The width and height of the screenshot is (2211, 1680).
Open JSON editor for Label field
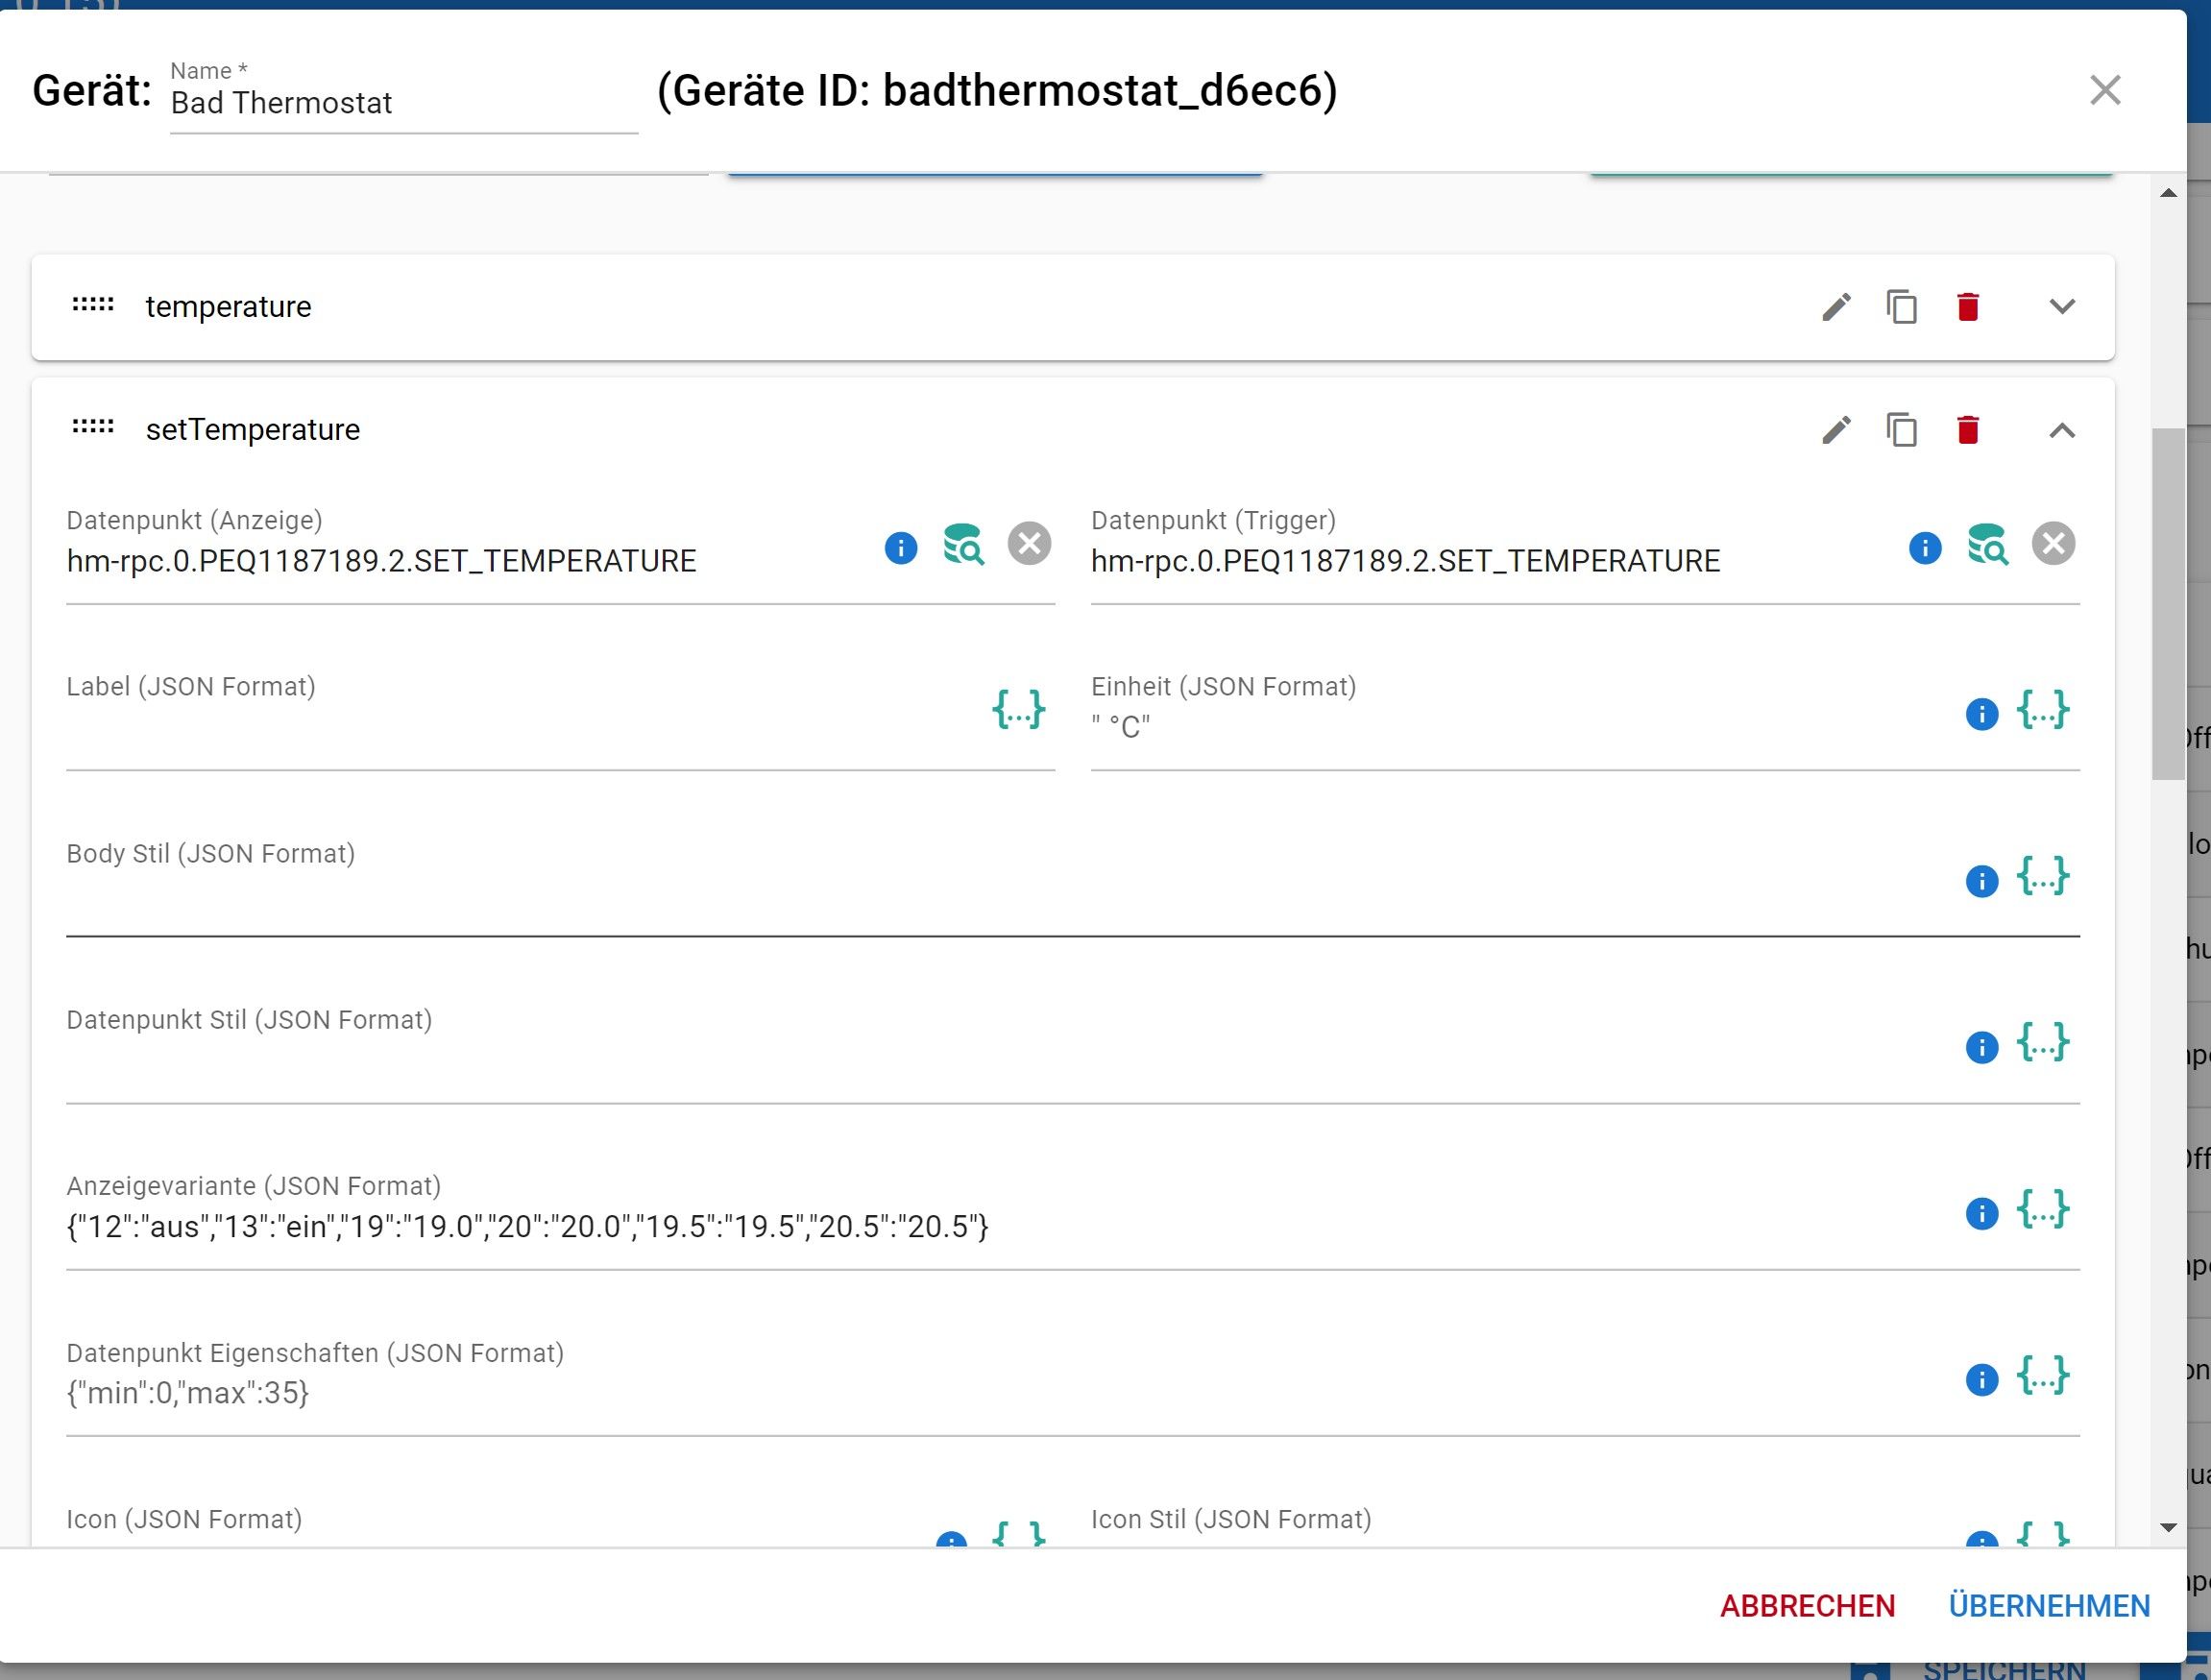click(1019, 710)
